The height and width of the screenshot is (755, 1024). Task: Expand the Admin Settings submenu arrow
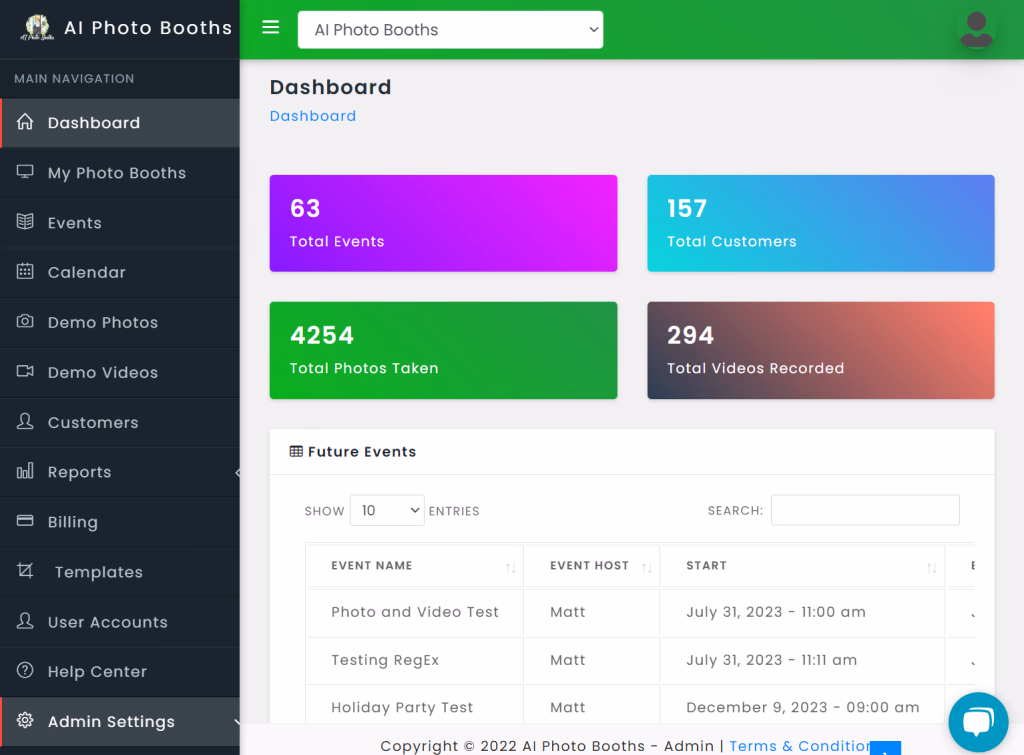[x=236, y=722]
